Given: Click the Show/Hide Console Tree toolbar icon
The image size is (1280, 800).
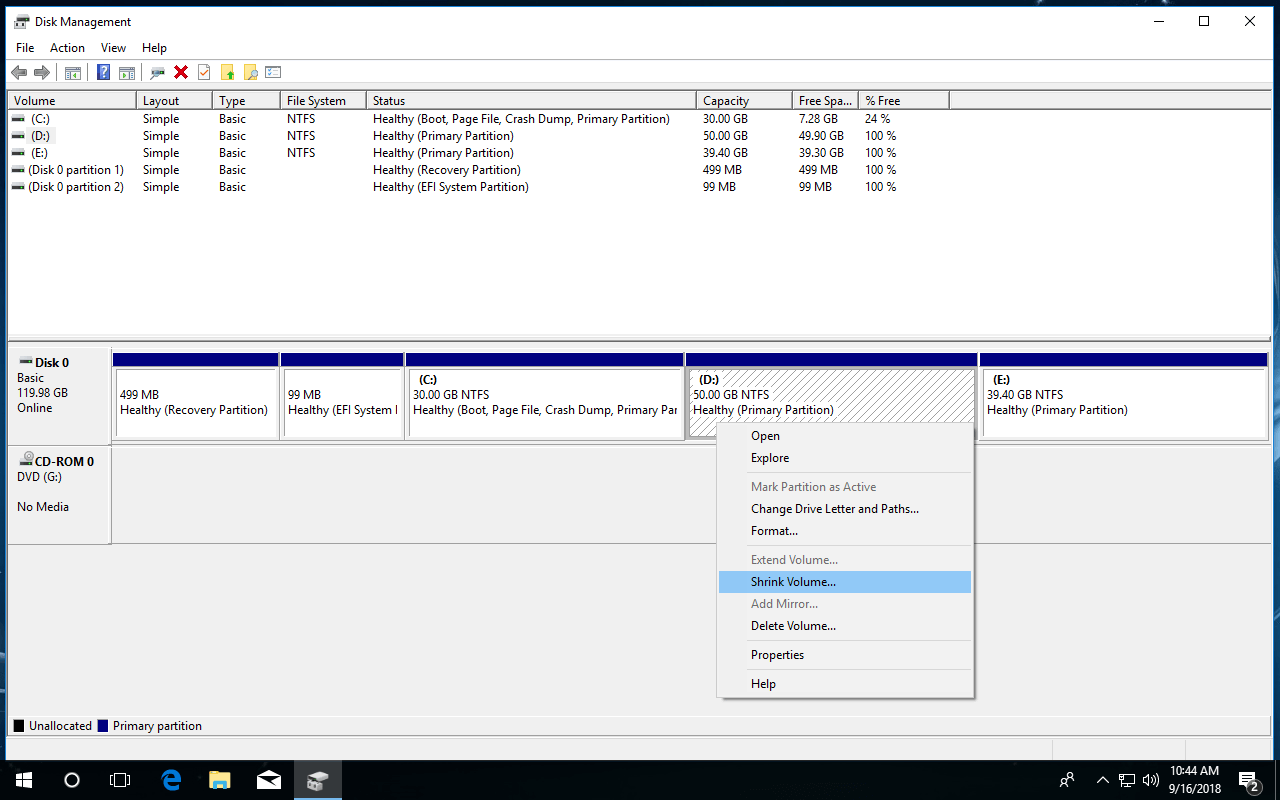Looking at the screenshot, I should pos(73,72).
